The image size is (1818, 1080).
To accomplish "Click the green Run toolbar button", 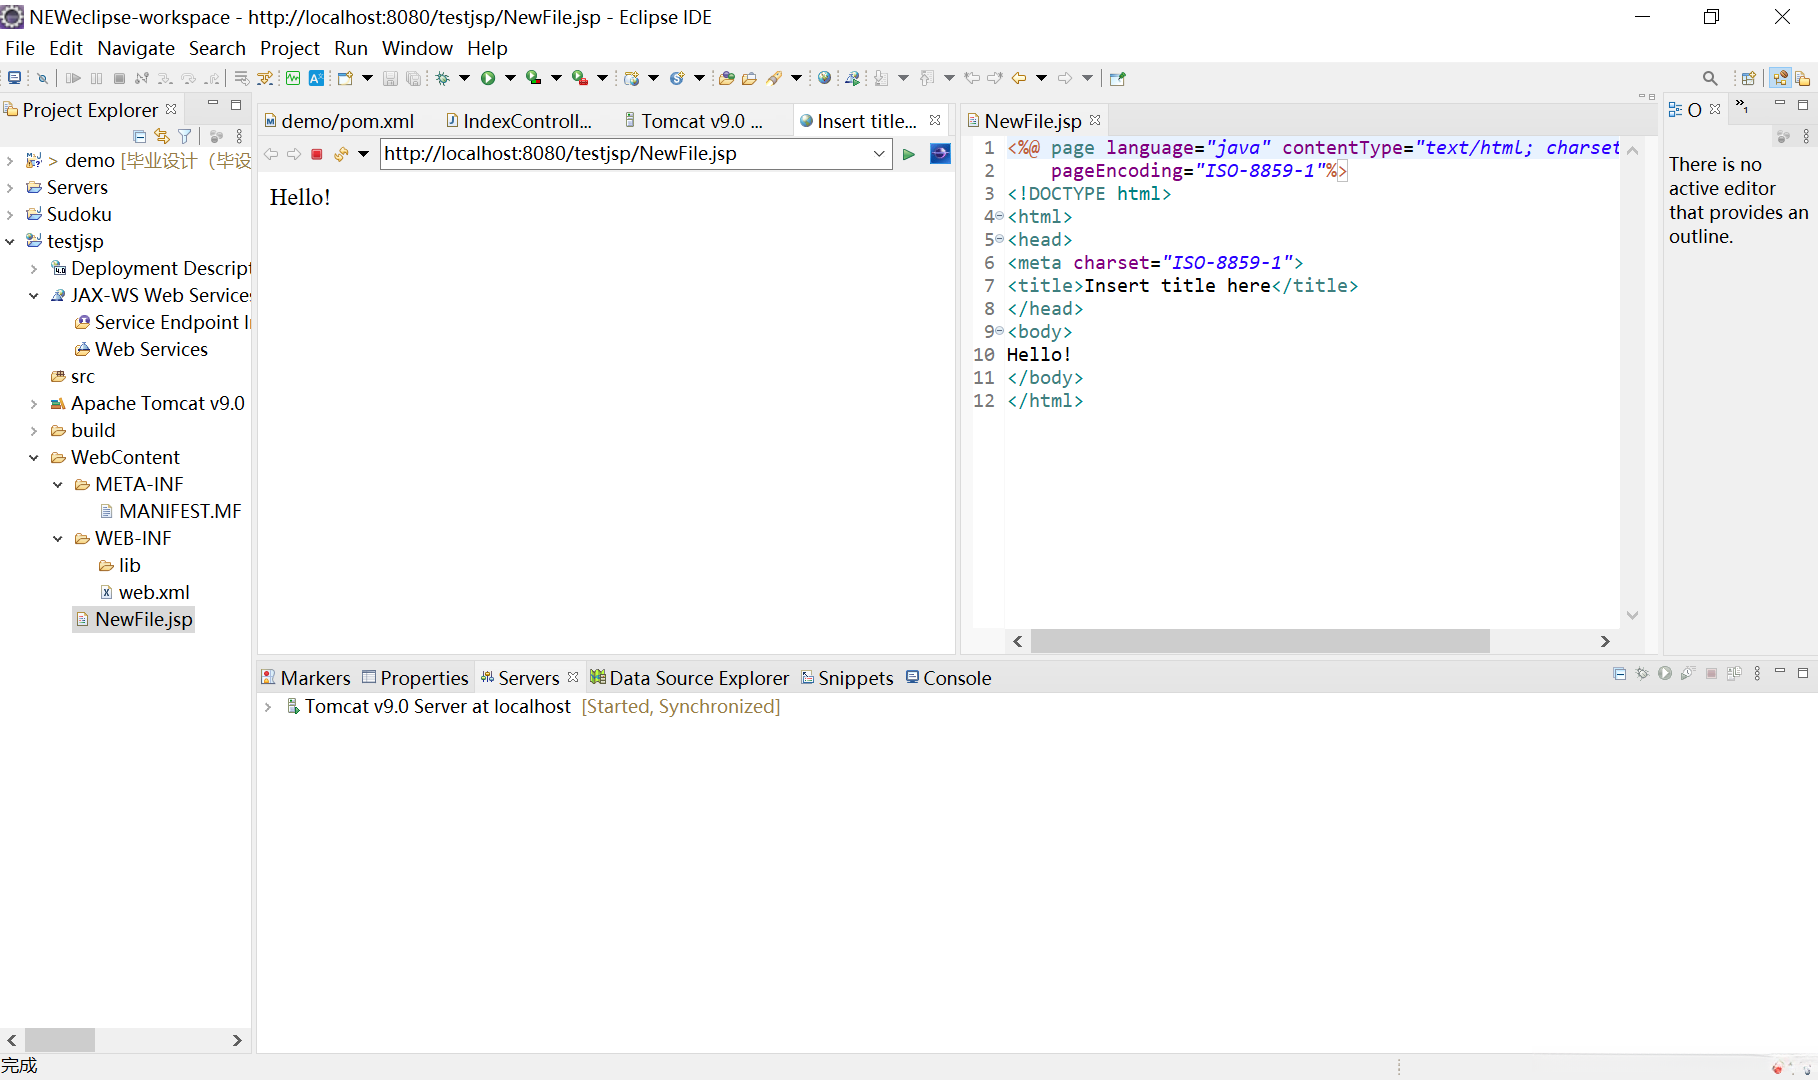I will click(x=488, y=78).
